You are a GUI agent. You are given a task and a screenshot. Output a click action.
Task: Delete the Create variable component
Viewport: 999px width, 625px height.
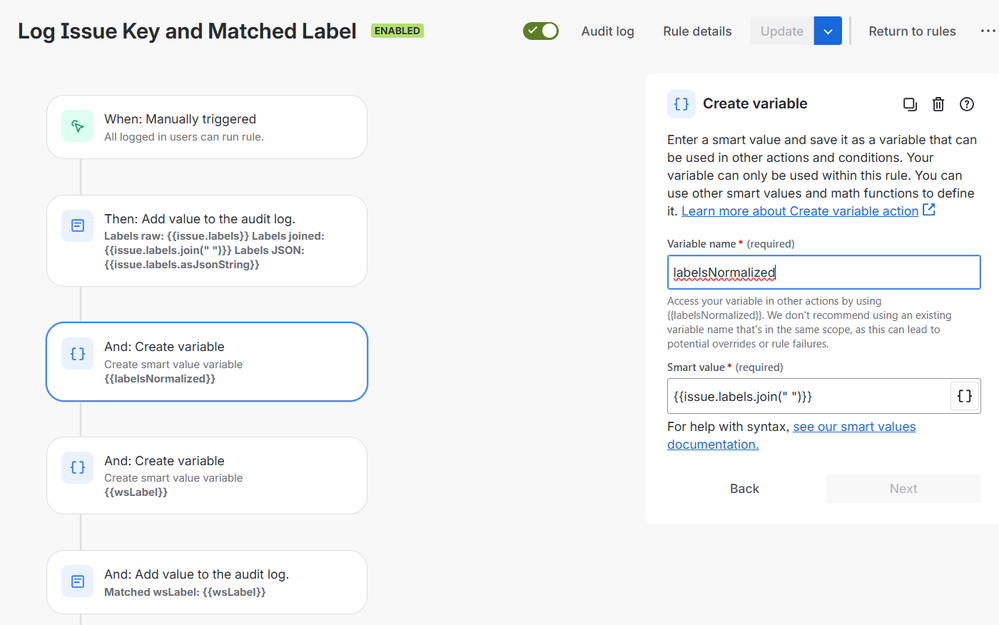[938, 104]
